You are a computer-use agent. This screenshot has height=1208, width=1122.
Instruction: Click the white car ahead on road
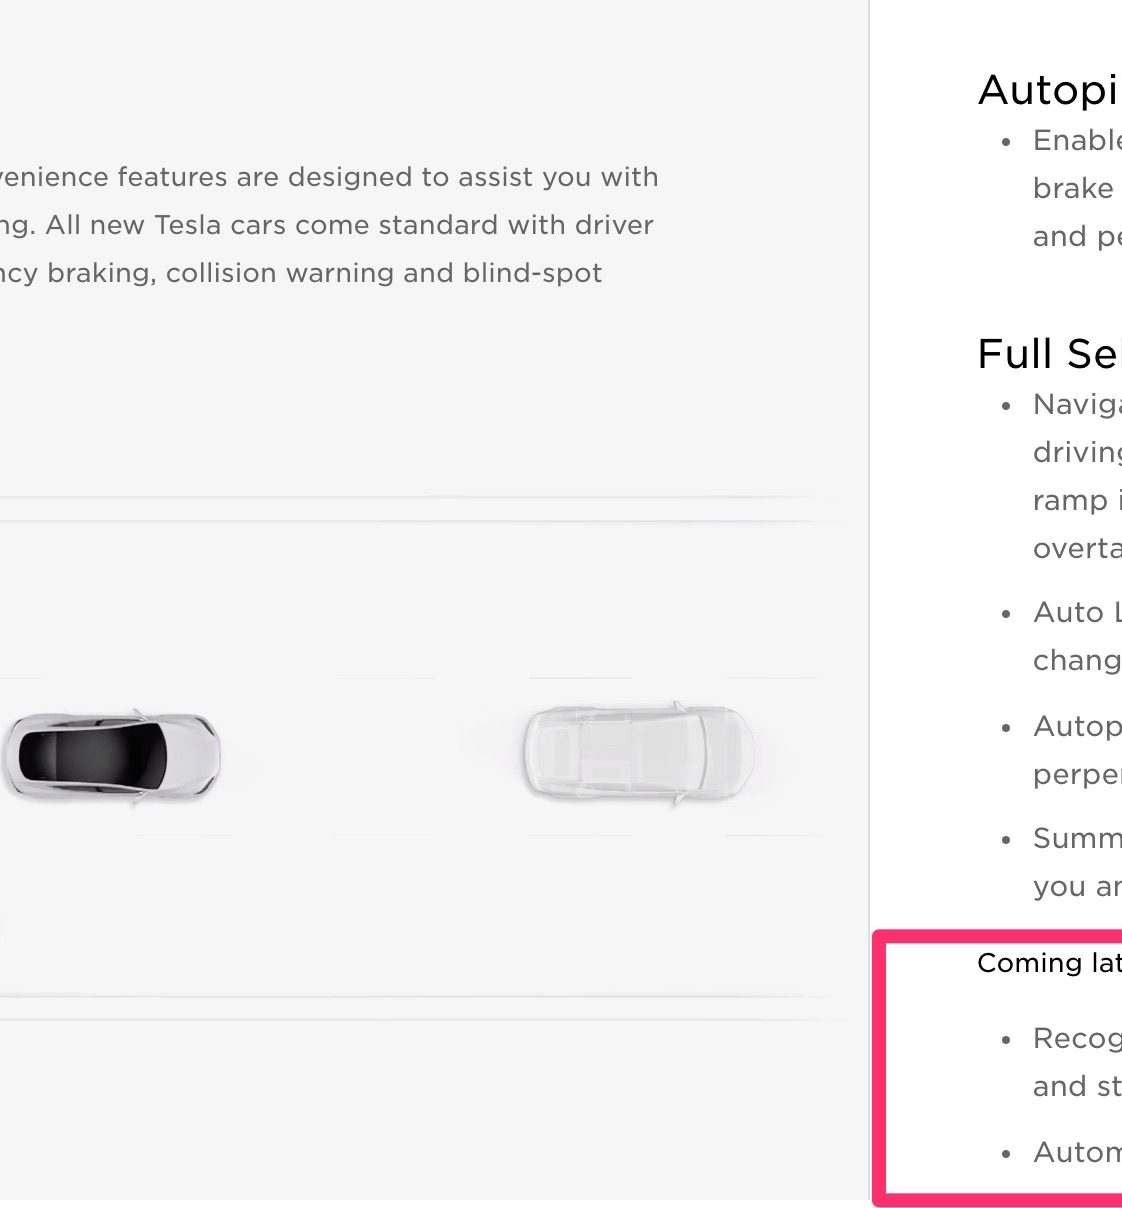coord(638,750)
